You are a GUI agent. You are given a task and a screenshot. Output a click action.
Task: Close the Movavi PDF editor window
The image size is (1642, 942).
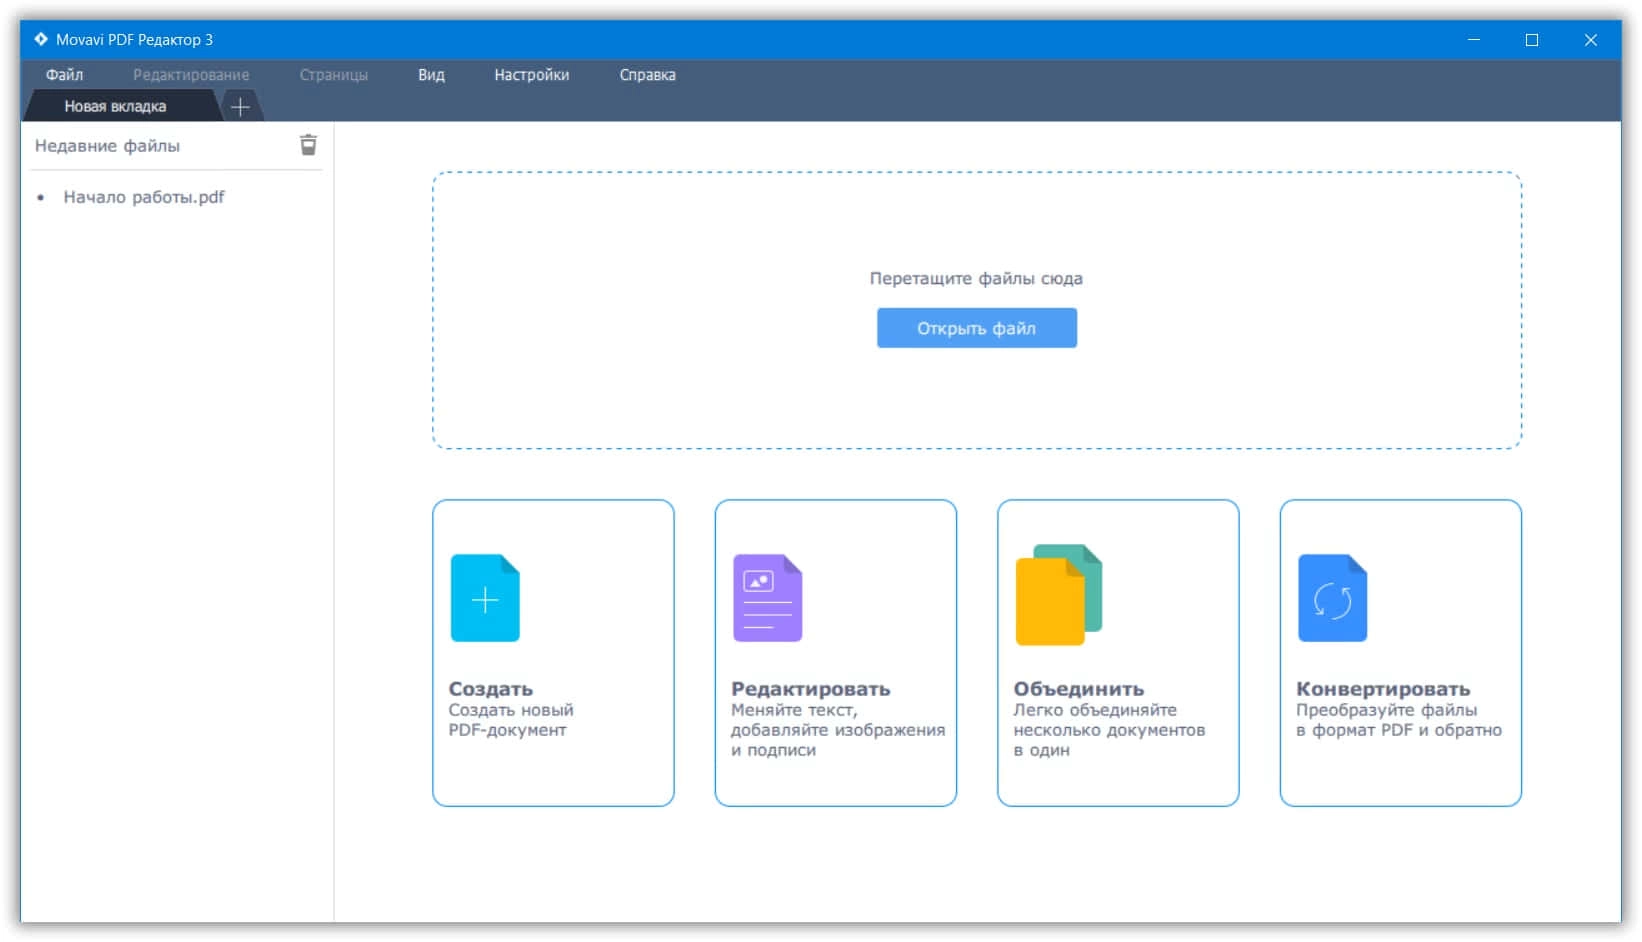pyautogui.click(x=1591, y=40)
